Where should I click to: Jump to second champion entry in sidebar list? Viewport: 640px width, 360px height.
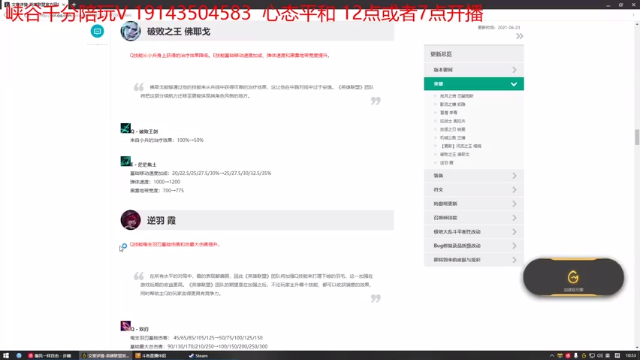[453, 104]
